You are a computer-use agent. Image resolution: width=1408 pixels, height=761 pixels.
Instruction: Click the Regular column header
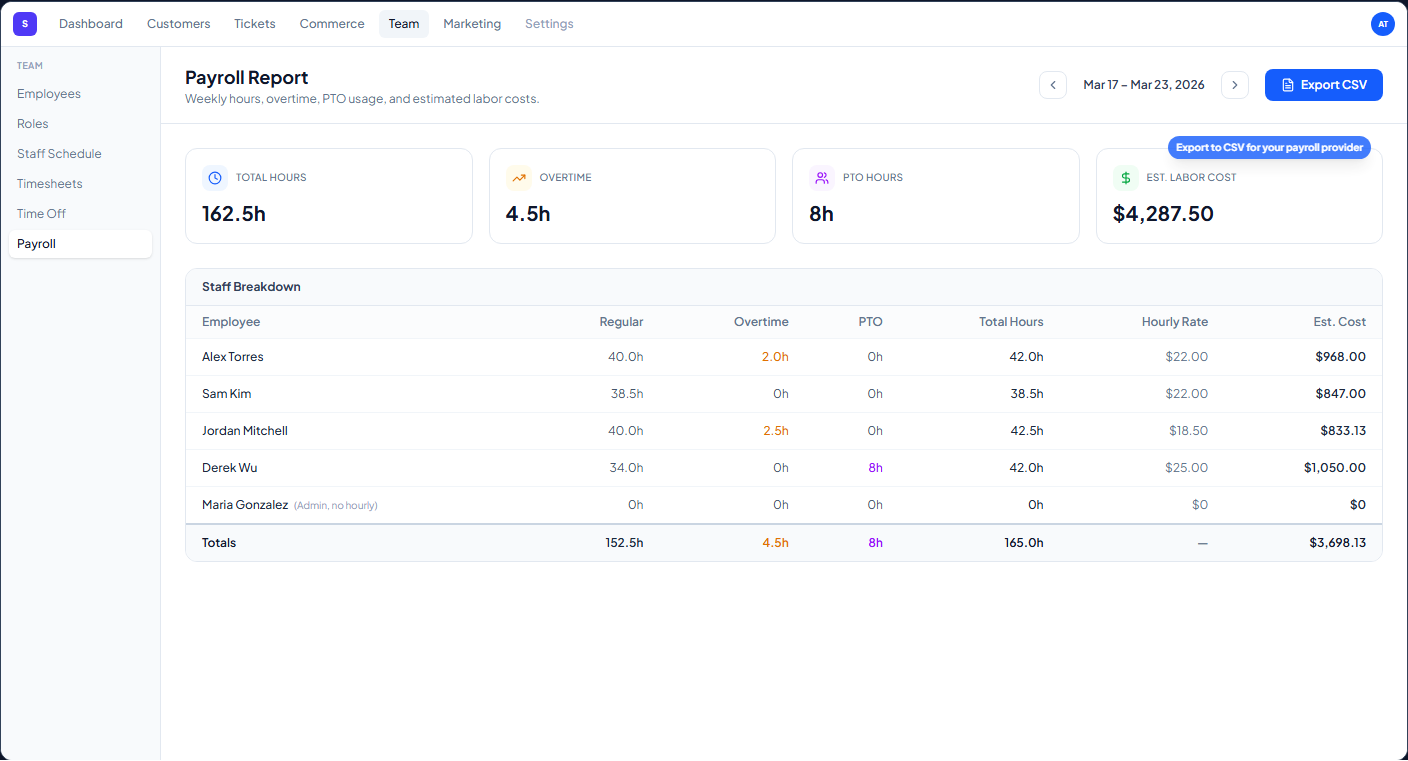pos(621,322)
